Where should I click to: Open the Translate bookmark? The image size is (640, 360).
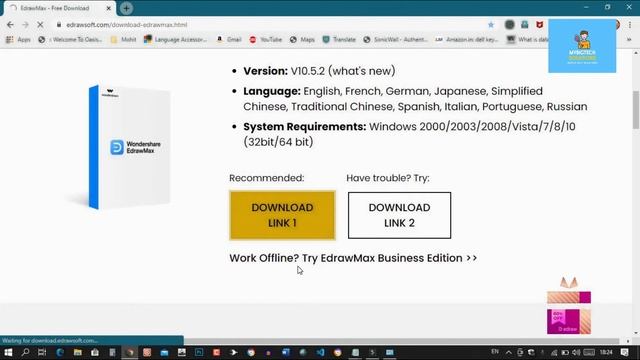339,40
